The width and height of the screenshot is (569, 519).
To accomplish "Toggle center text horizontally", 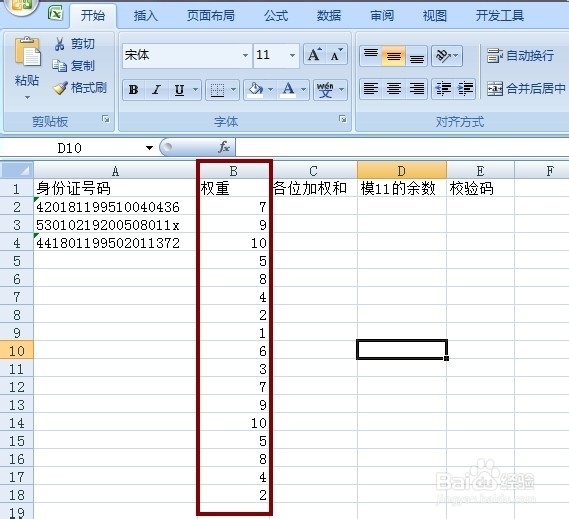I will tap(393, 89).
